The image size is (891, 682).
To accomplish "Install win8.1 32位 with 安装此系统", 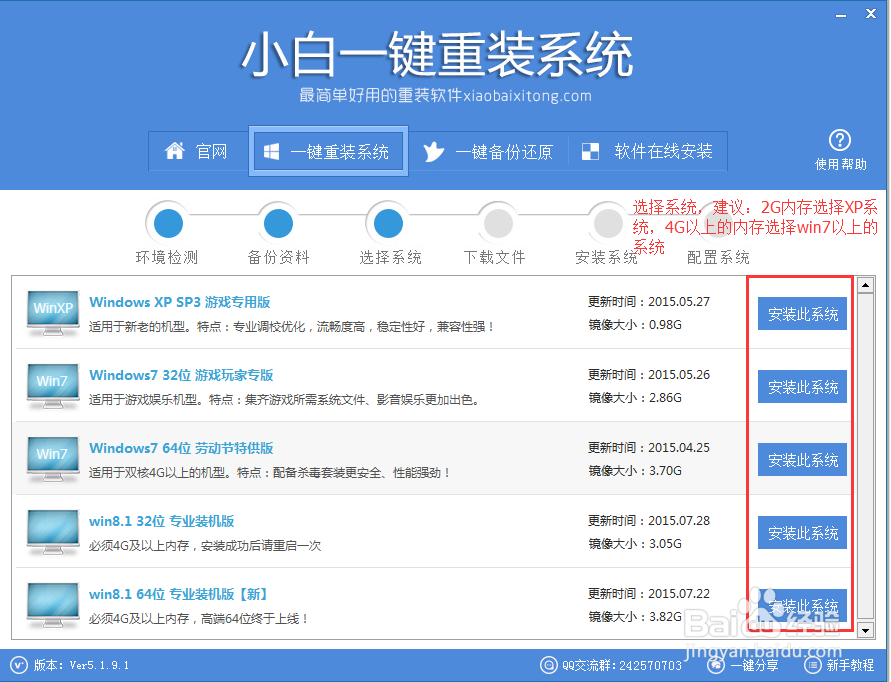I will [802, 533].
